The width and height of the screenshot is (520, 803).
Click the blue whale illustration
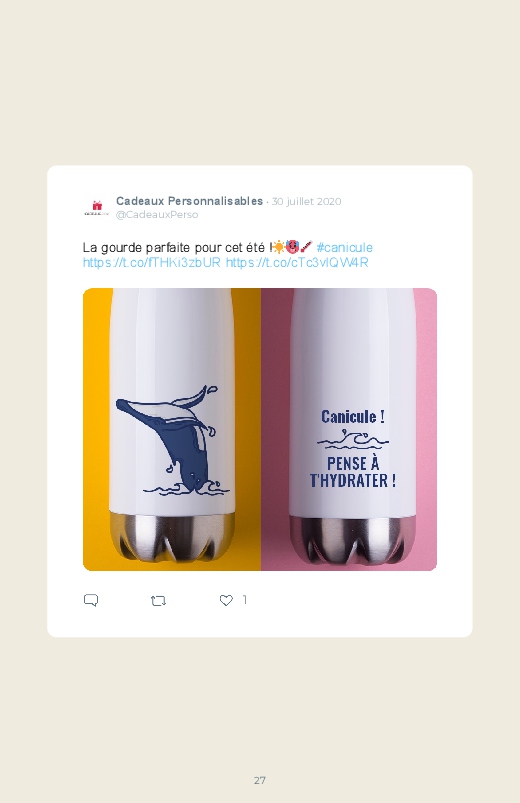point(172,441)
